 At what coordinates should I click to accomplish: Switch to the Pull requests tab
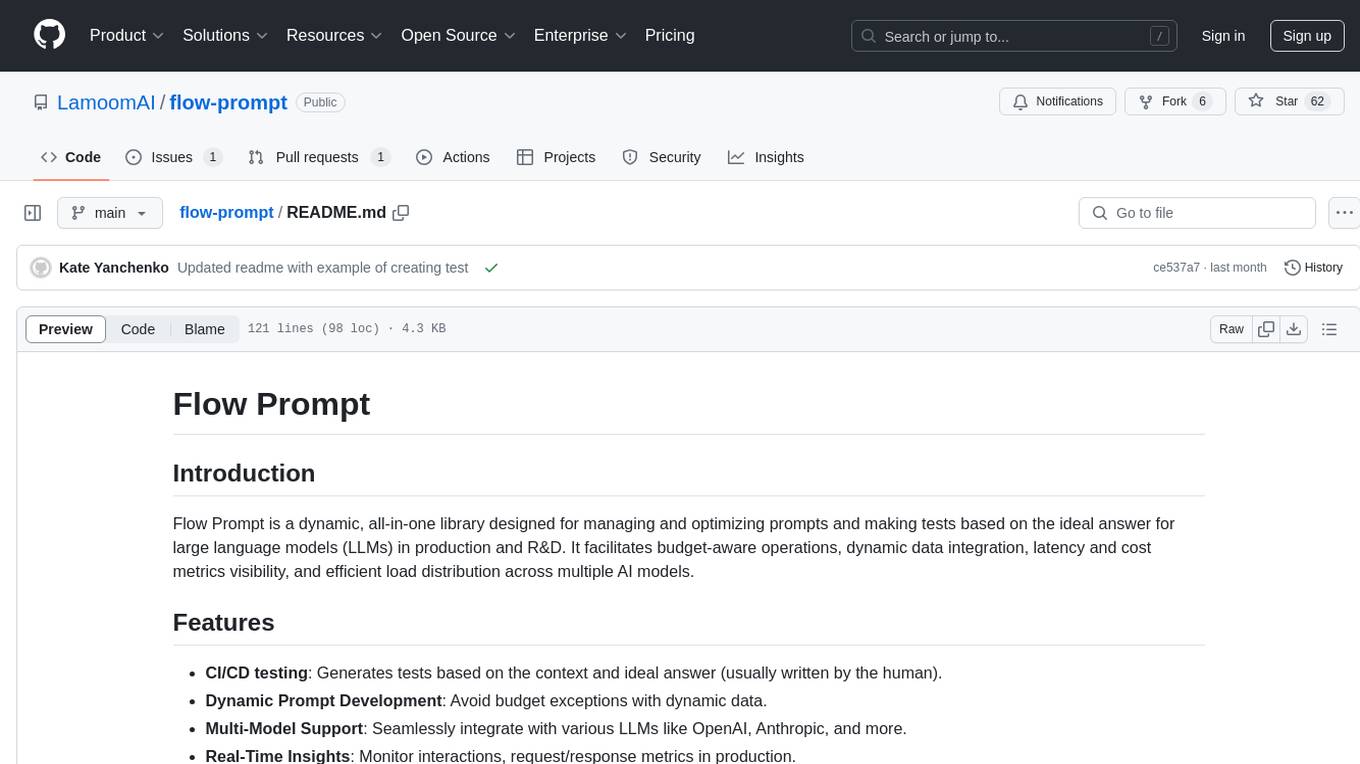(x=318, y=157)
